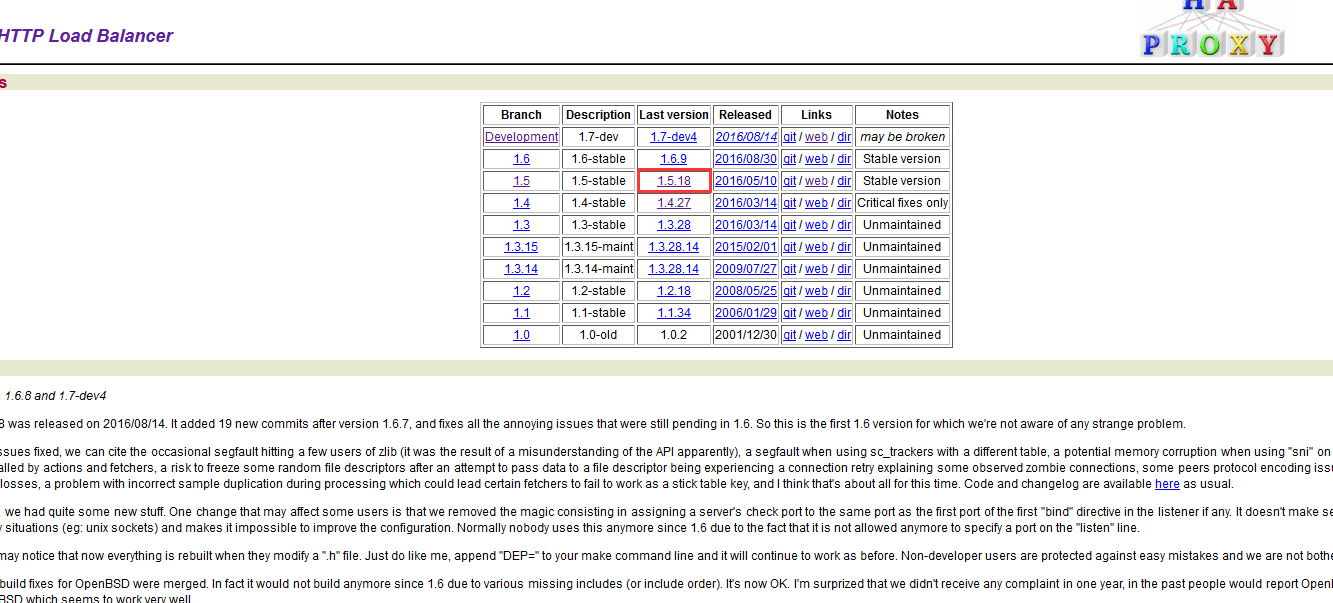1333x603 pixels.
Task: Open the 1.3.14 branch link
Action: [521, 269]
